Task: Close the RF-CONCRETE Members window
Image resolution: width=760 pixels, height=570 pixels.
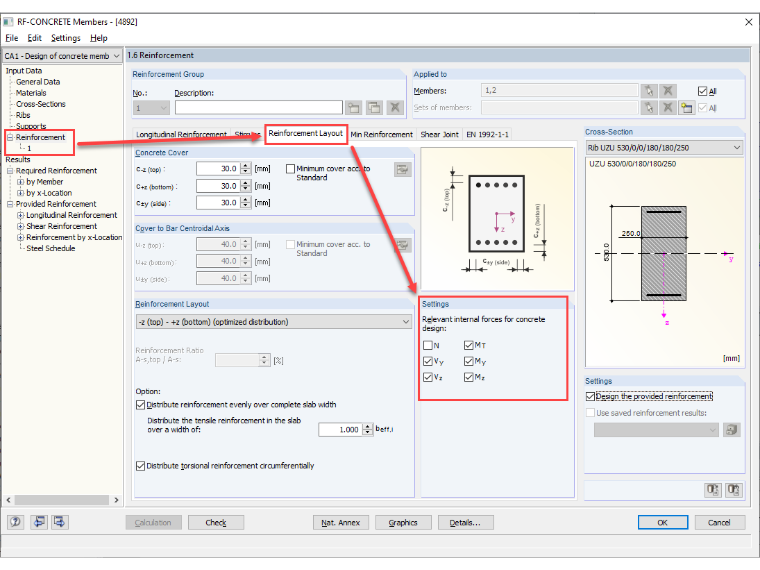Action: [748, 22]
